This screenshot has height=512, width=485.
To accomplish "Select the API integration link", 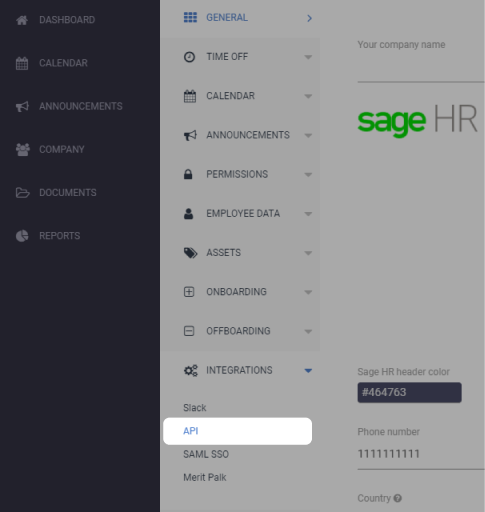I will [238, 431].
